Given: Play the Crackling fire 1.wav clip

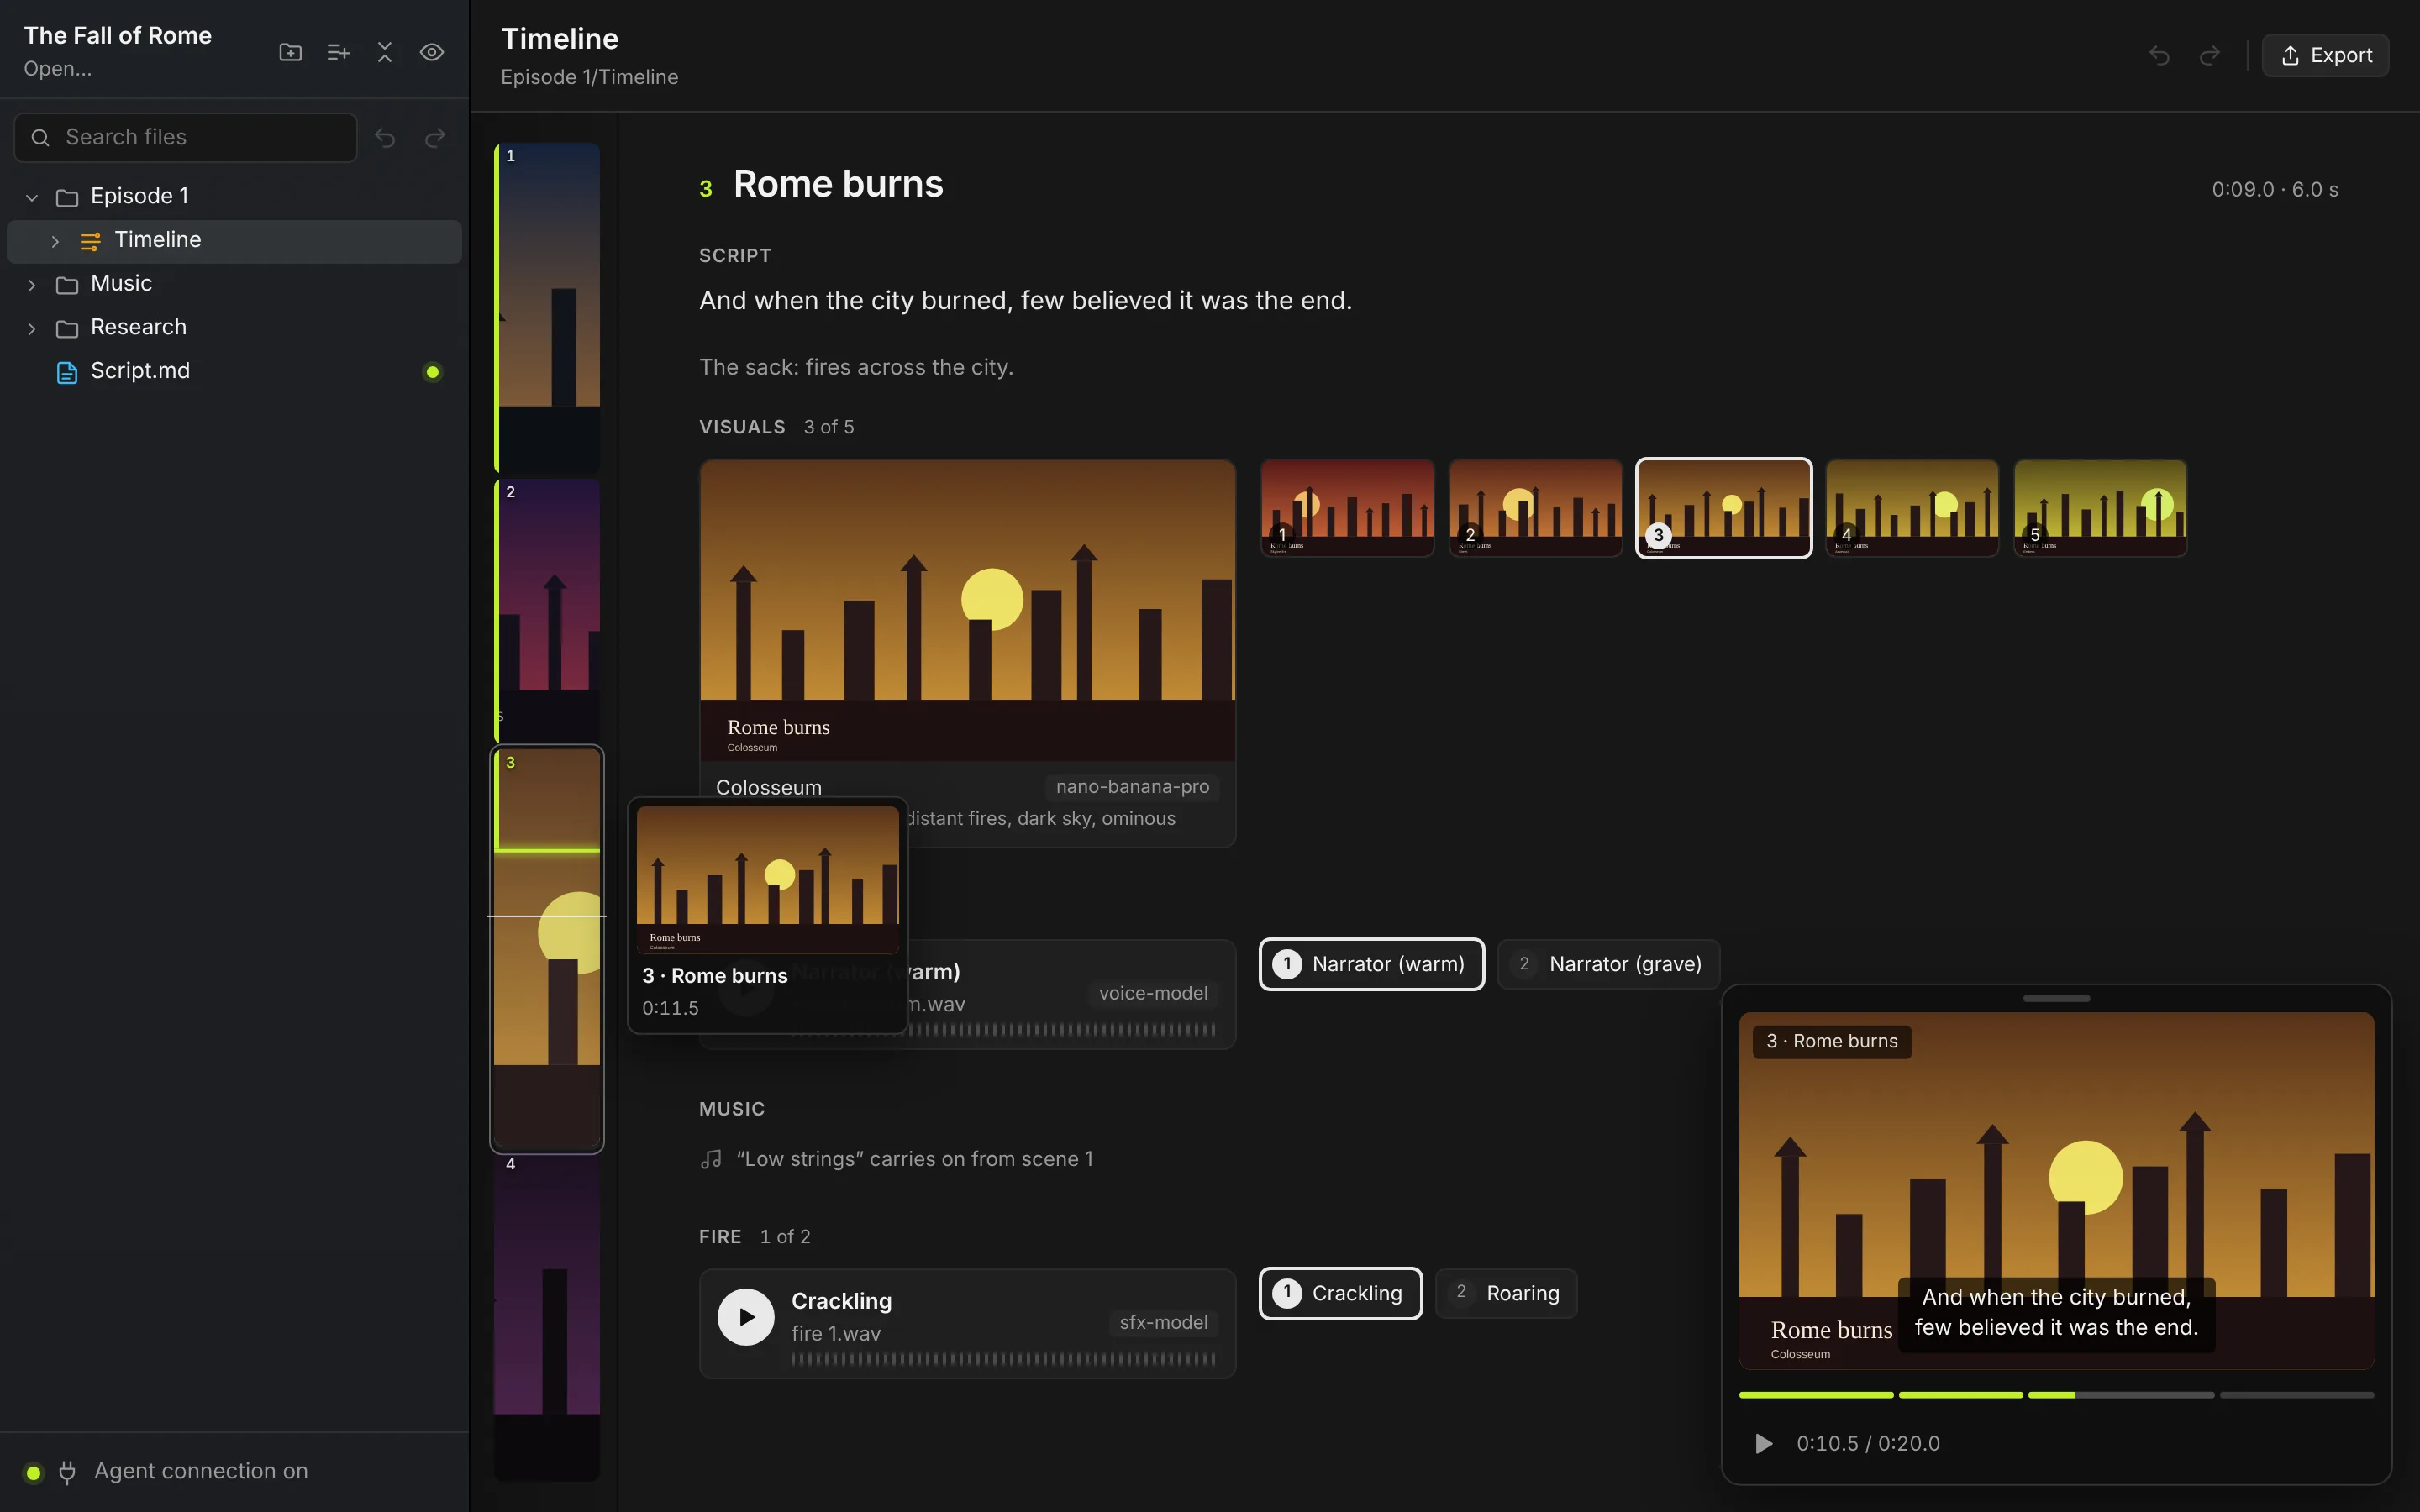Looking at the screenshot, I should click(746, 1317).
